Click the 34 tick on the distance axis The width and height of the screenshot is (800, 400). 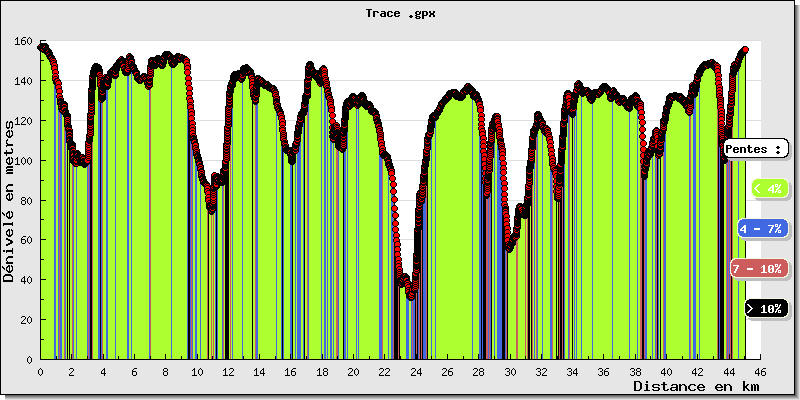(x=572, y=371)
